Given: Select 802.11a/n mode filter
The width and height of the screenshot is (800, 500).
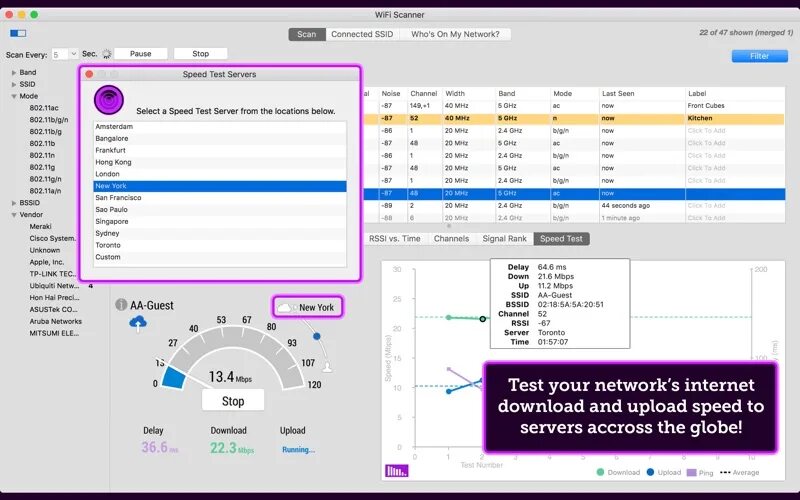Looking at the screenshot, I should tap(45, 190).
